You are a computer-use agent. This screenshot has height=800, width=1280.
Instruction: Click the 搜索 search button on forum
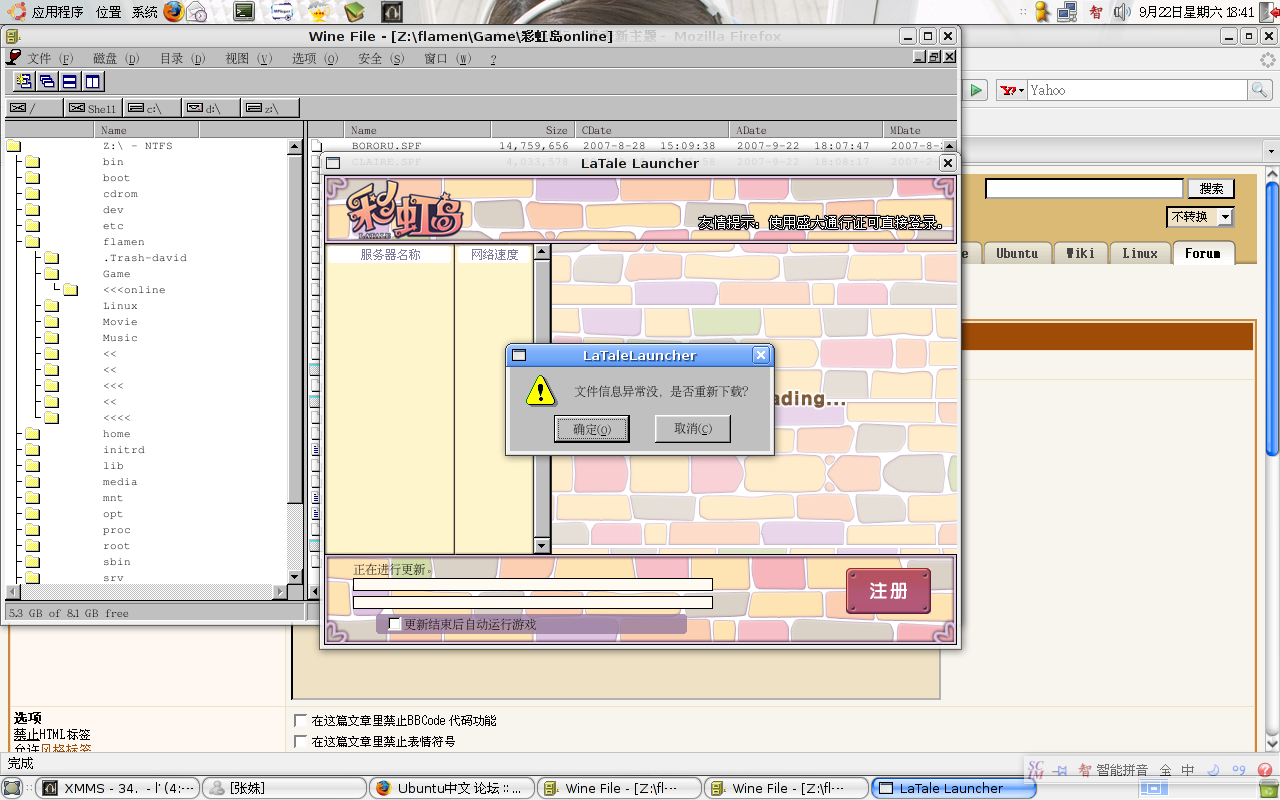click(x=1211, y=188)
